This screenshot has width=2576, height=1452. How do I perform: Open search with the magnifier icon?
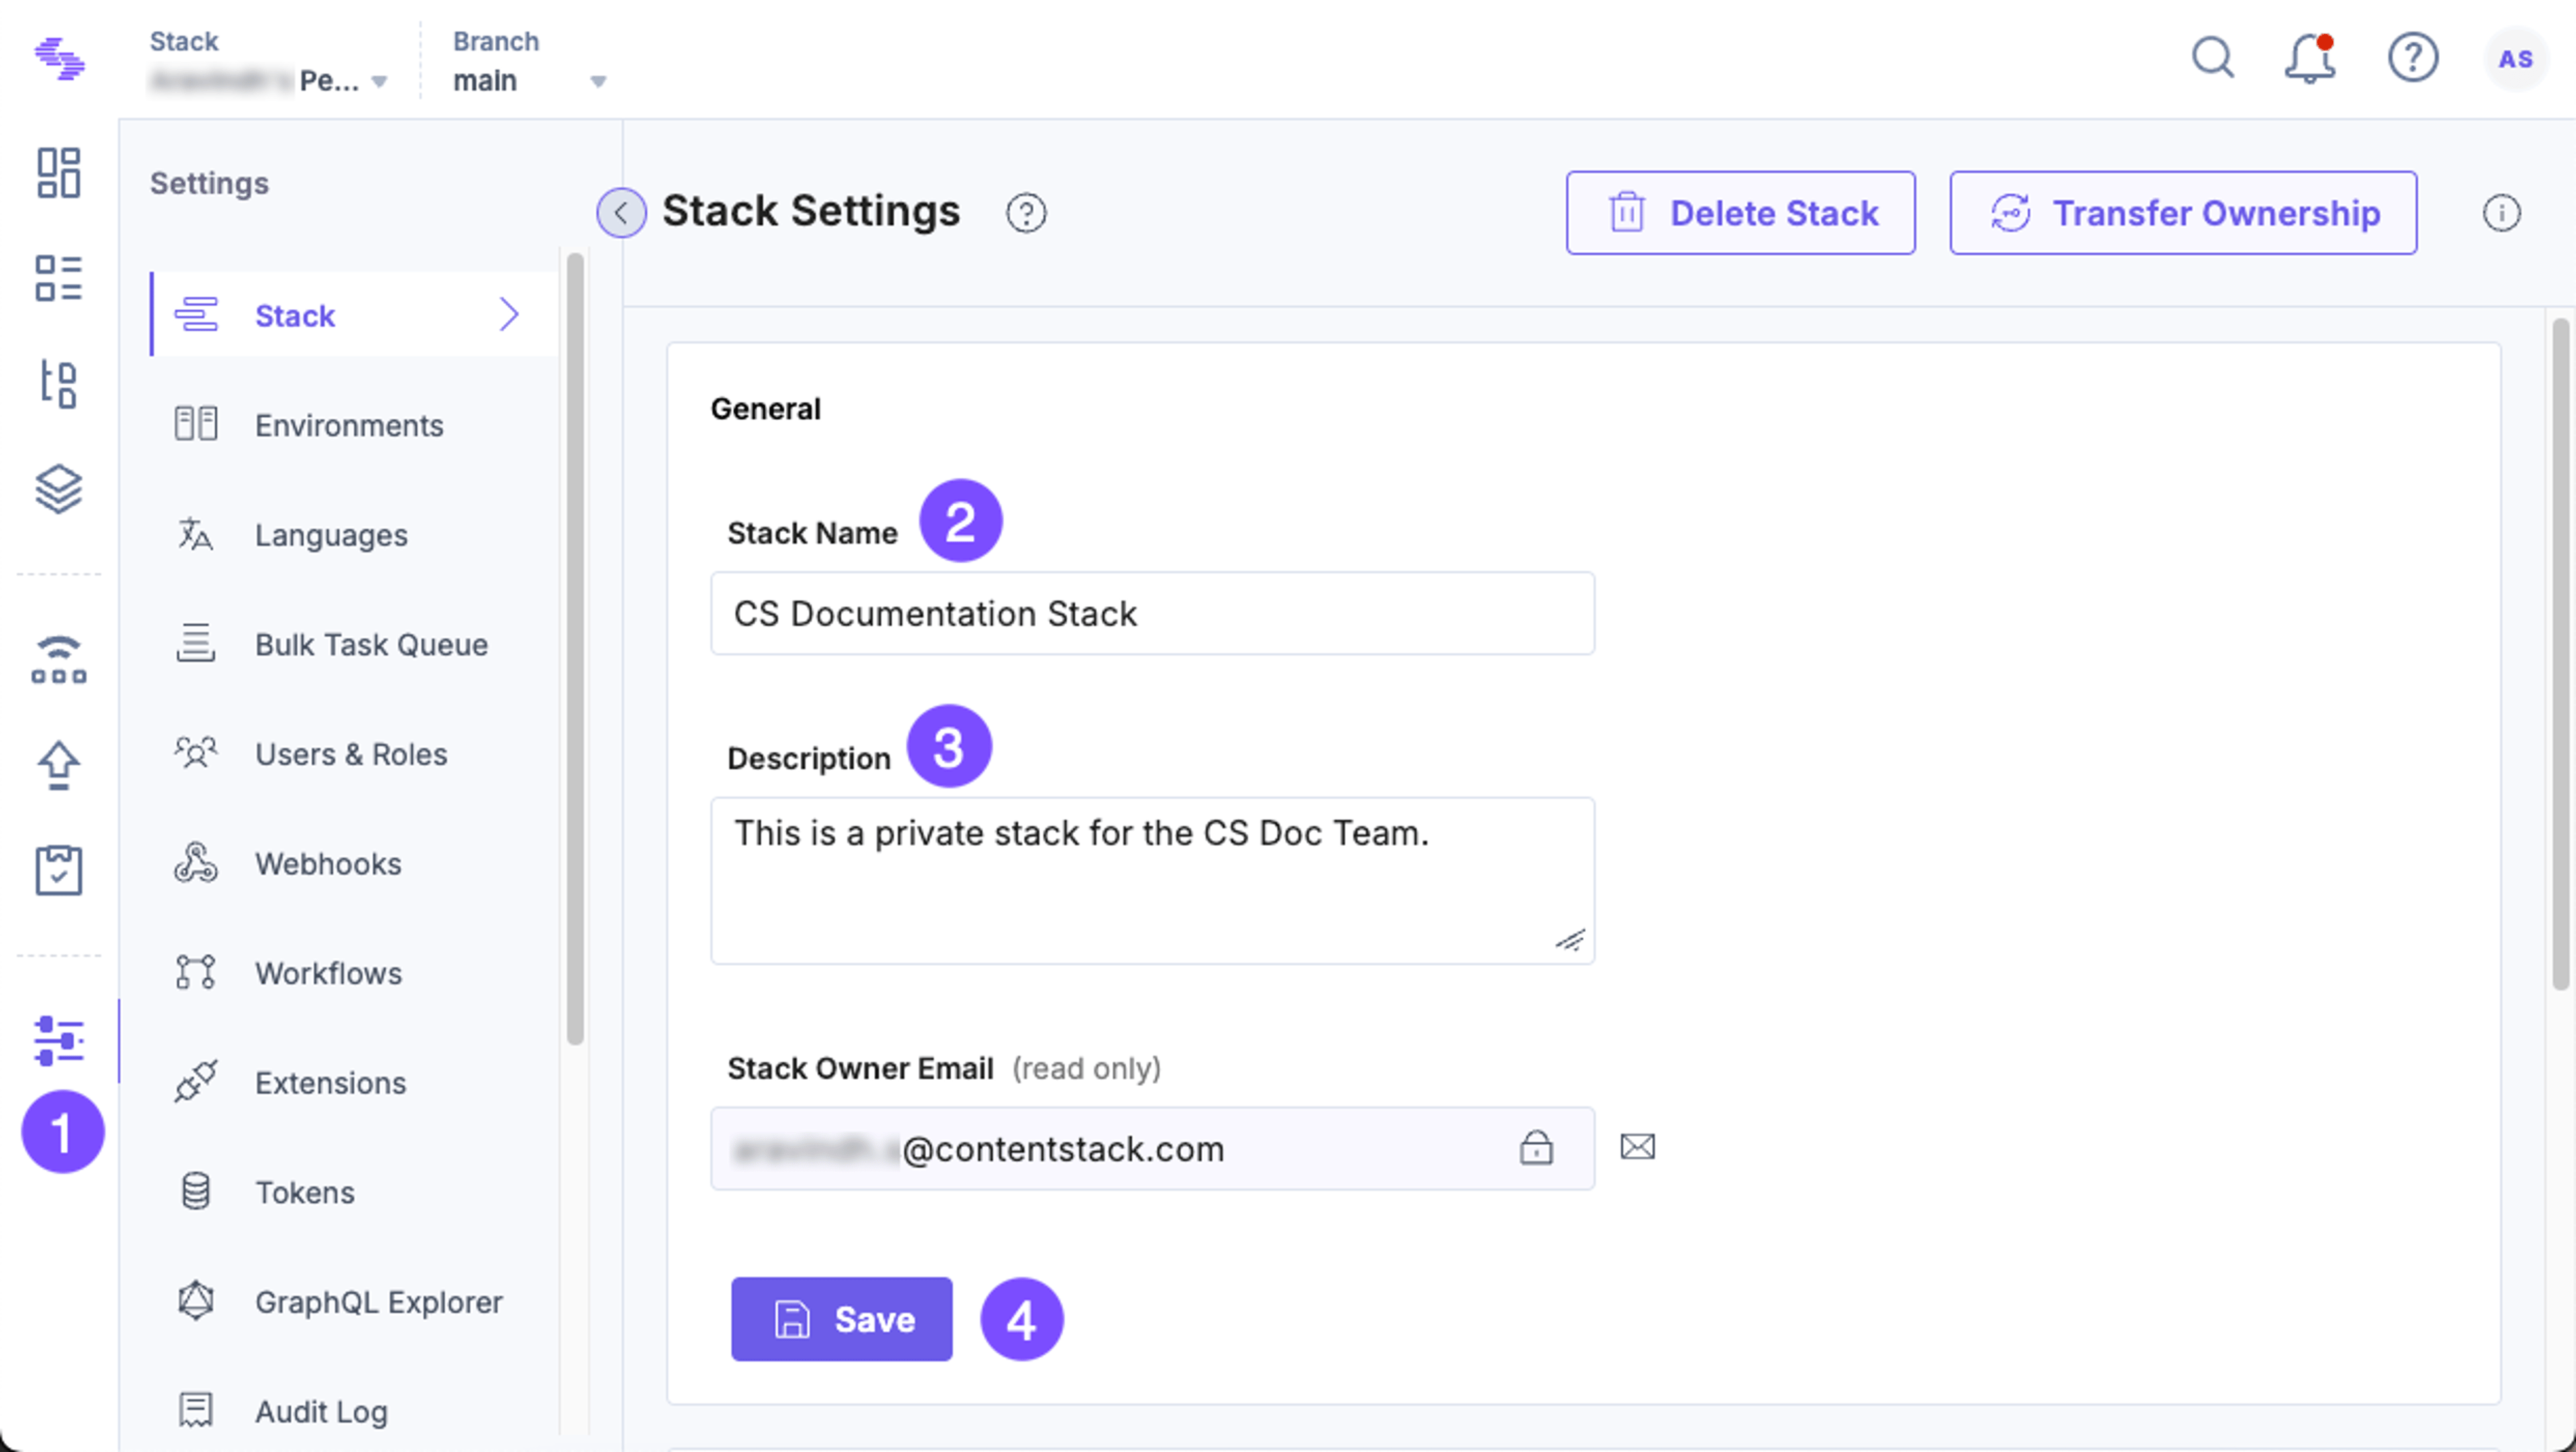2212,58
